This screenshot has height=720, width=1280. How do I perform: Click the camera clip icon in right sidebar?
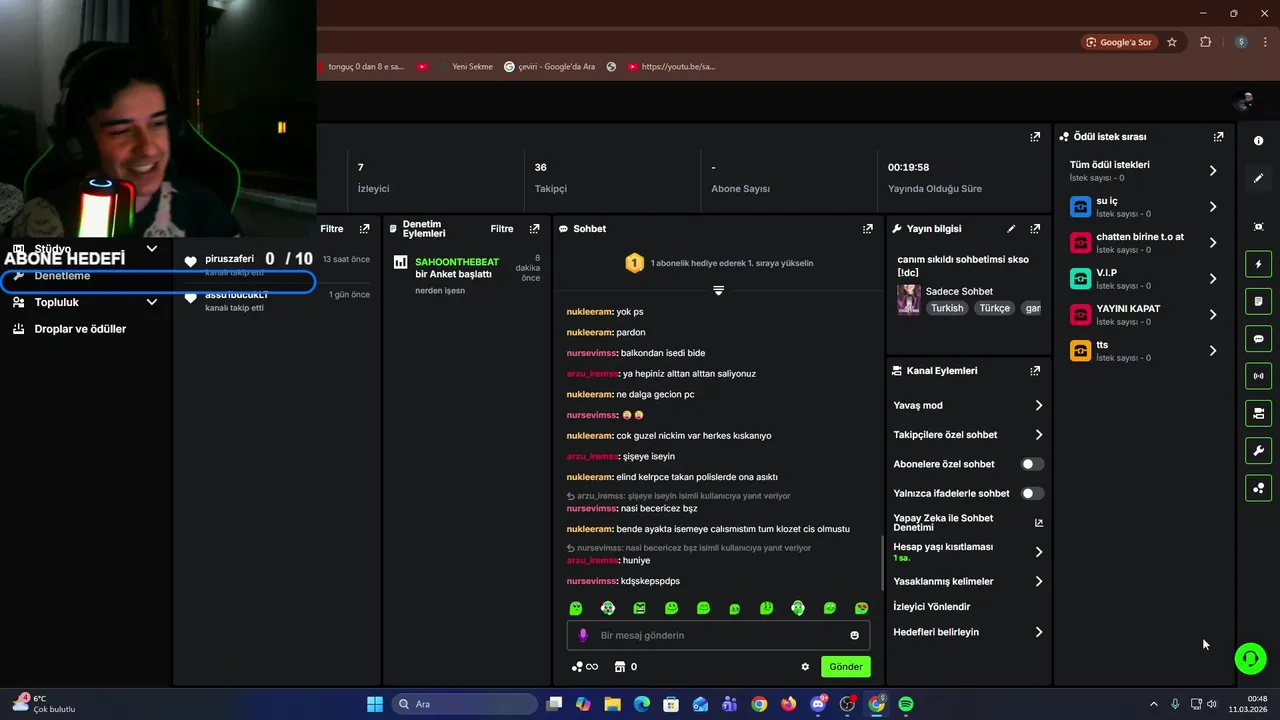click(1258, 413)
